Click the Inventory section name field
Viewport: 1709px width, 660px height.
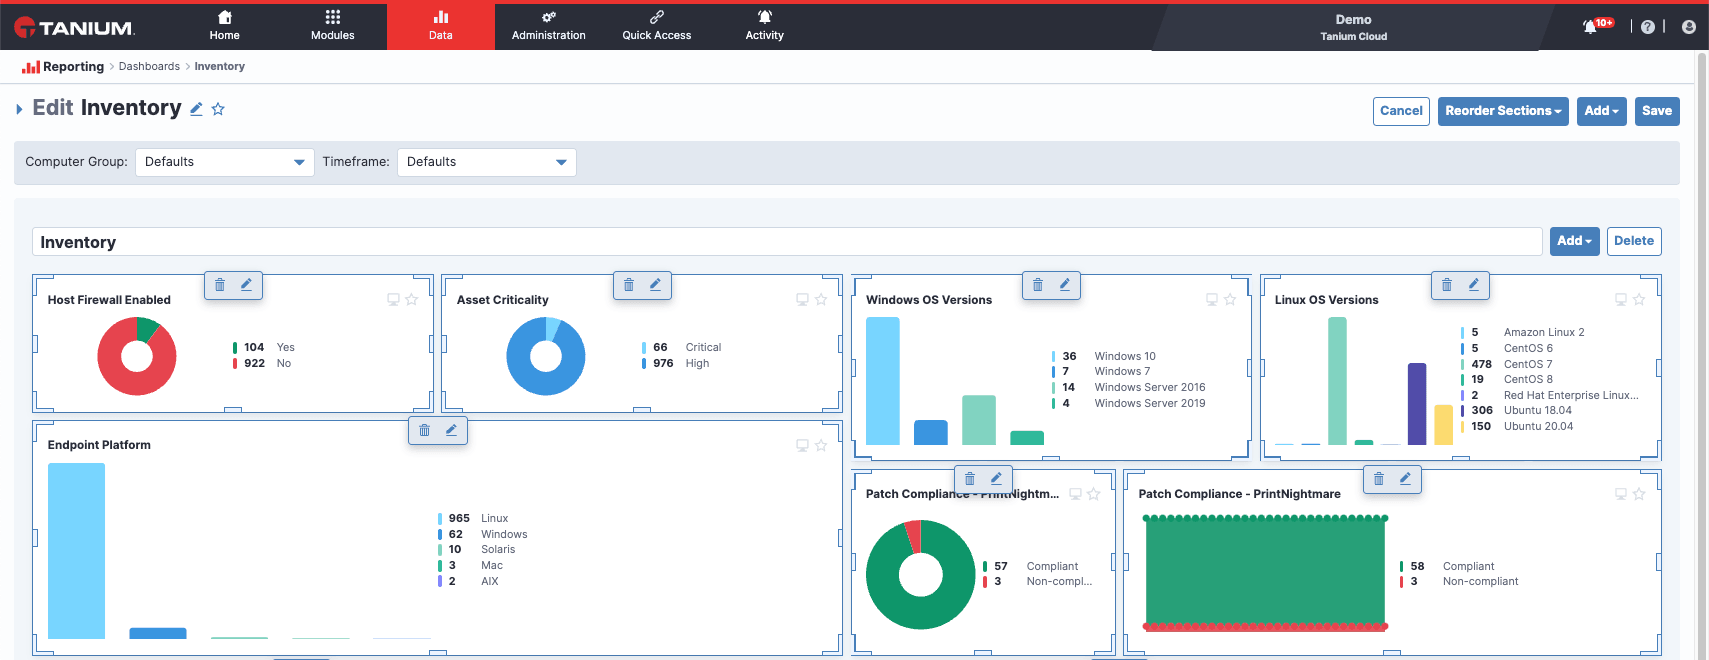click(x=787, y=242)
